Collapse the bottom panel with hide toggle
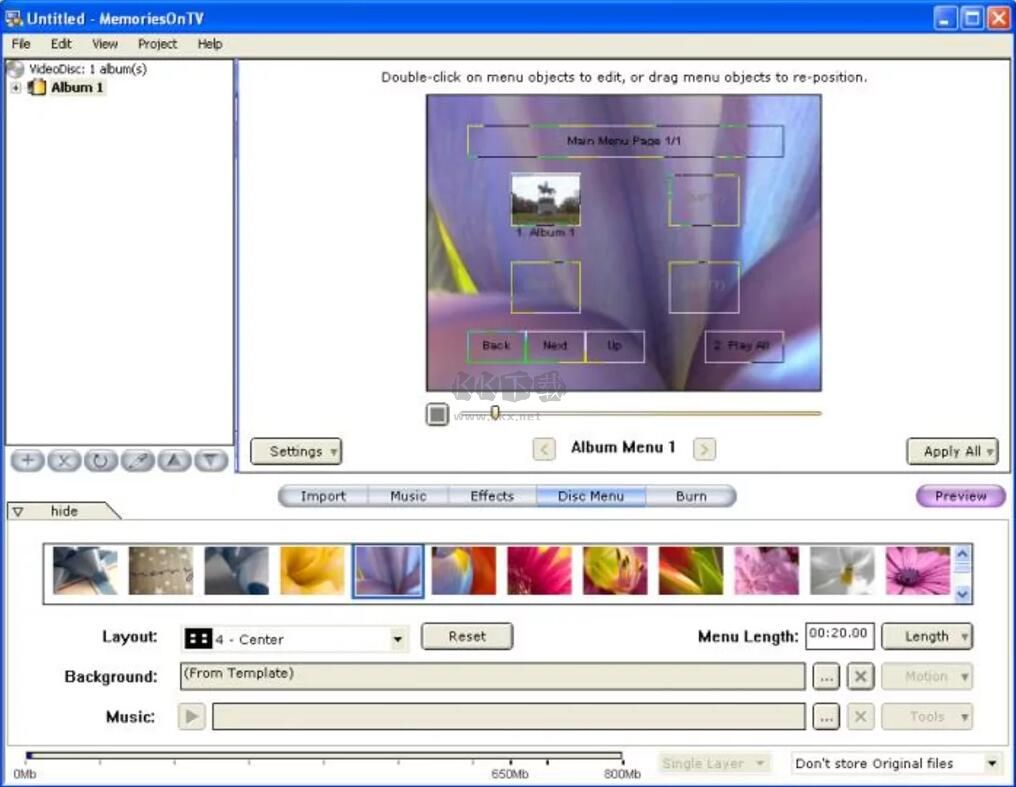The image size is (1016, 787). click(x=63, y=511)
